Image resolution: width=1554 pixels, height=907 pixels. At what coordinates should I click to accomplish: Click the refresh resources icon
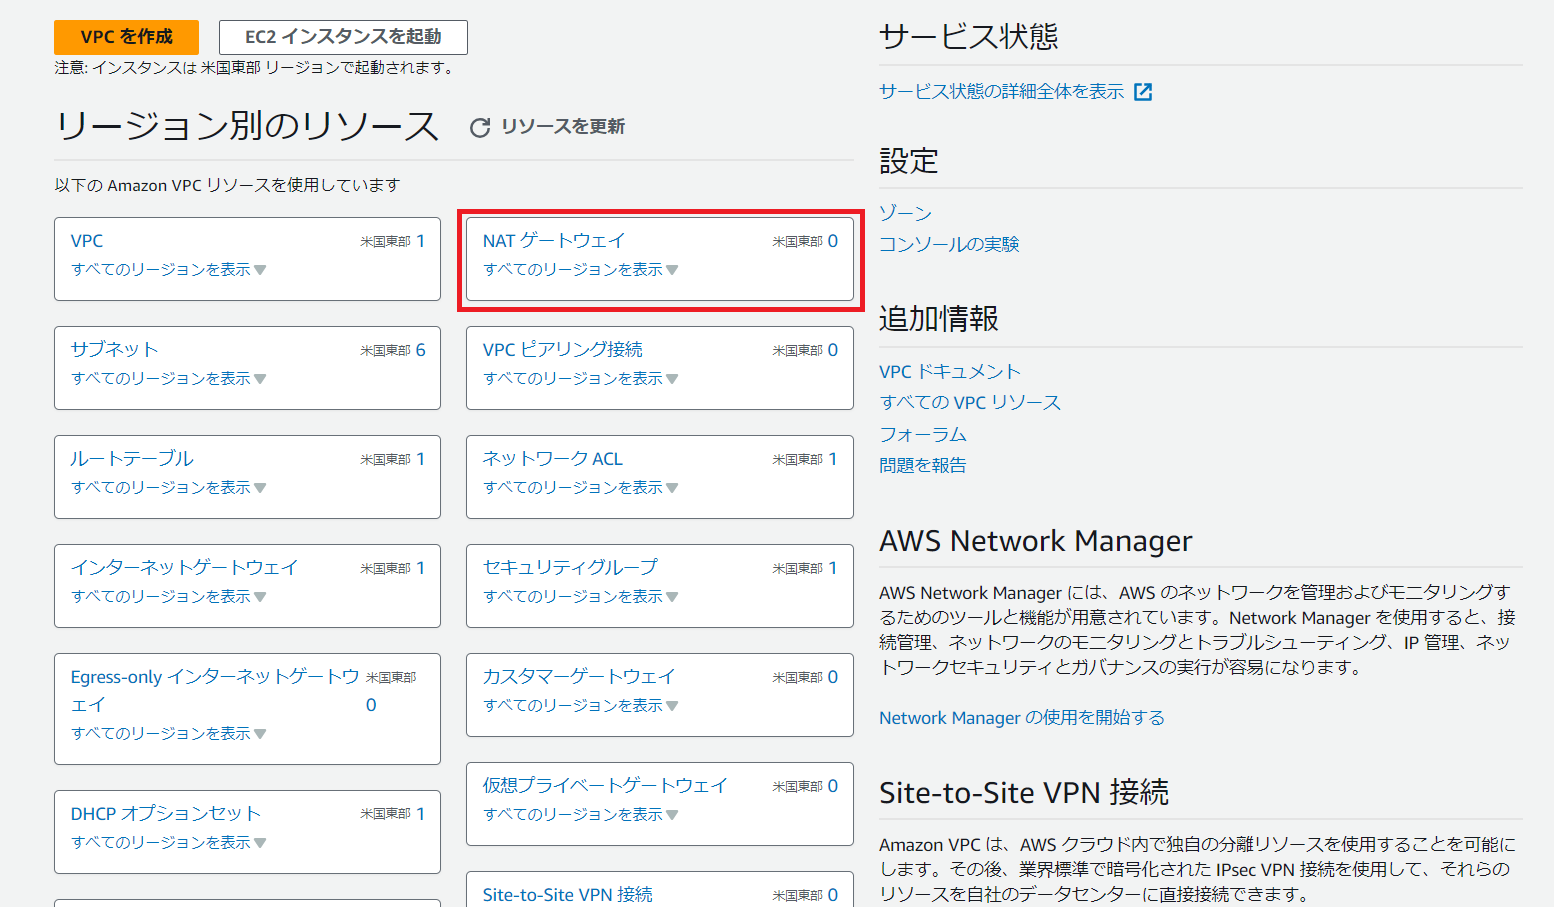(x=480, y=127)
